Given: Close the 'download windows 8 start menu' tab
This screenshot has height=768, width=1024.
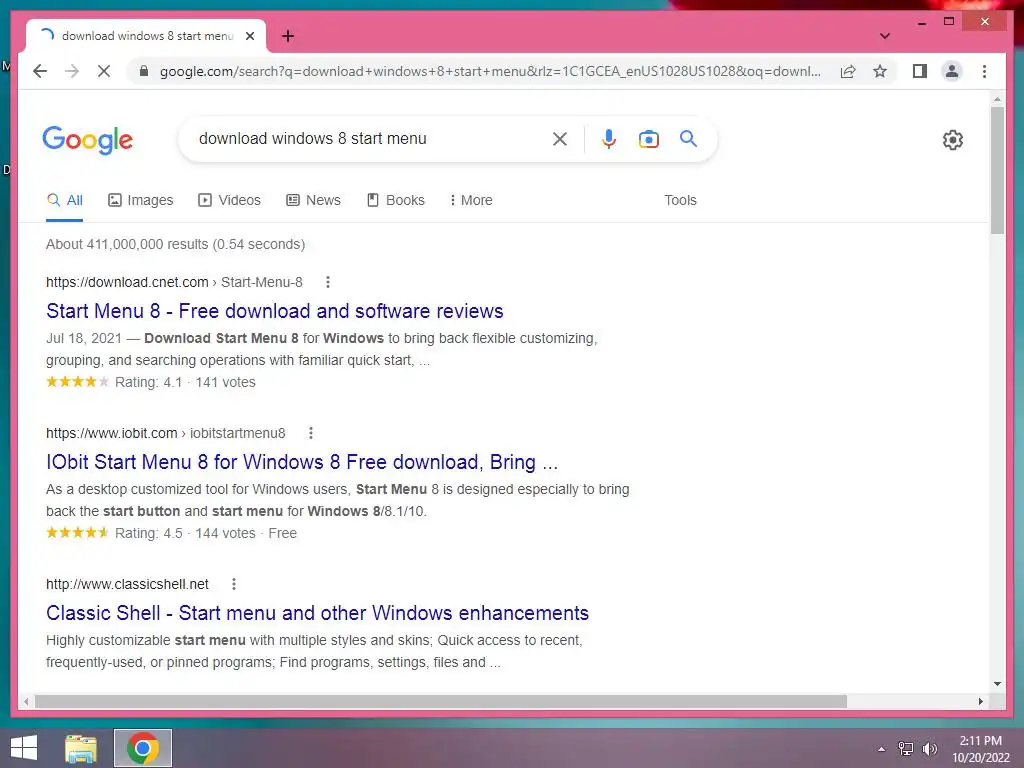Looking at the screenshot, I should click(249, 36).
